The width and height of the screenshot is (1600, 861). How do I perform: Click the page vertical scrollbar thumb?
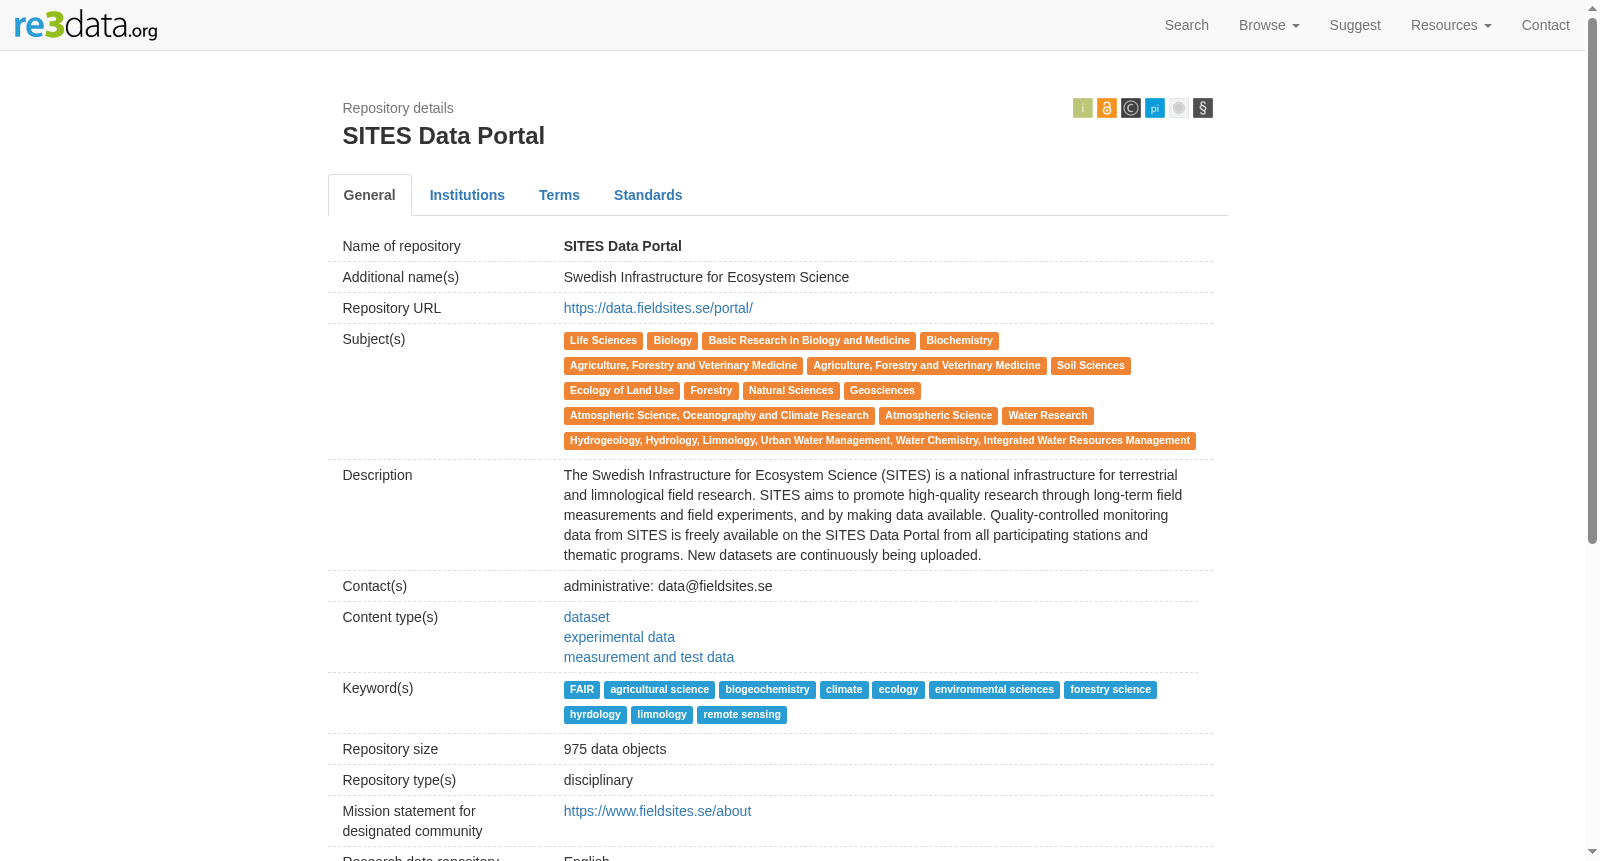tap(1593, 280)
